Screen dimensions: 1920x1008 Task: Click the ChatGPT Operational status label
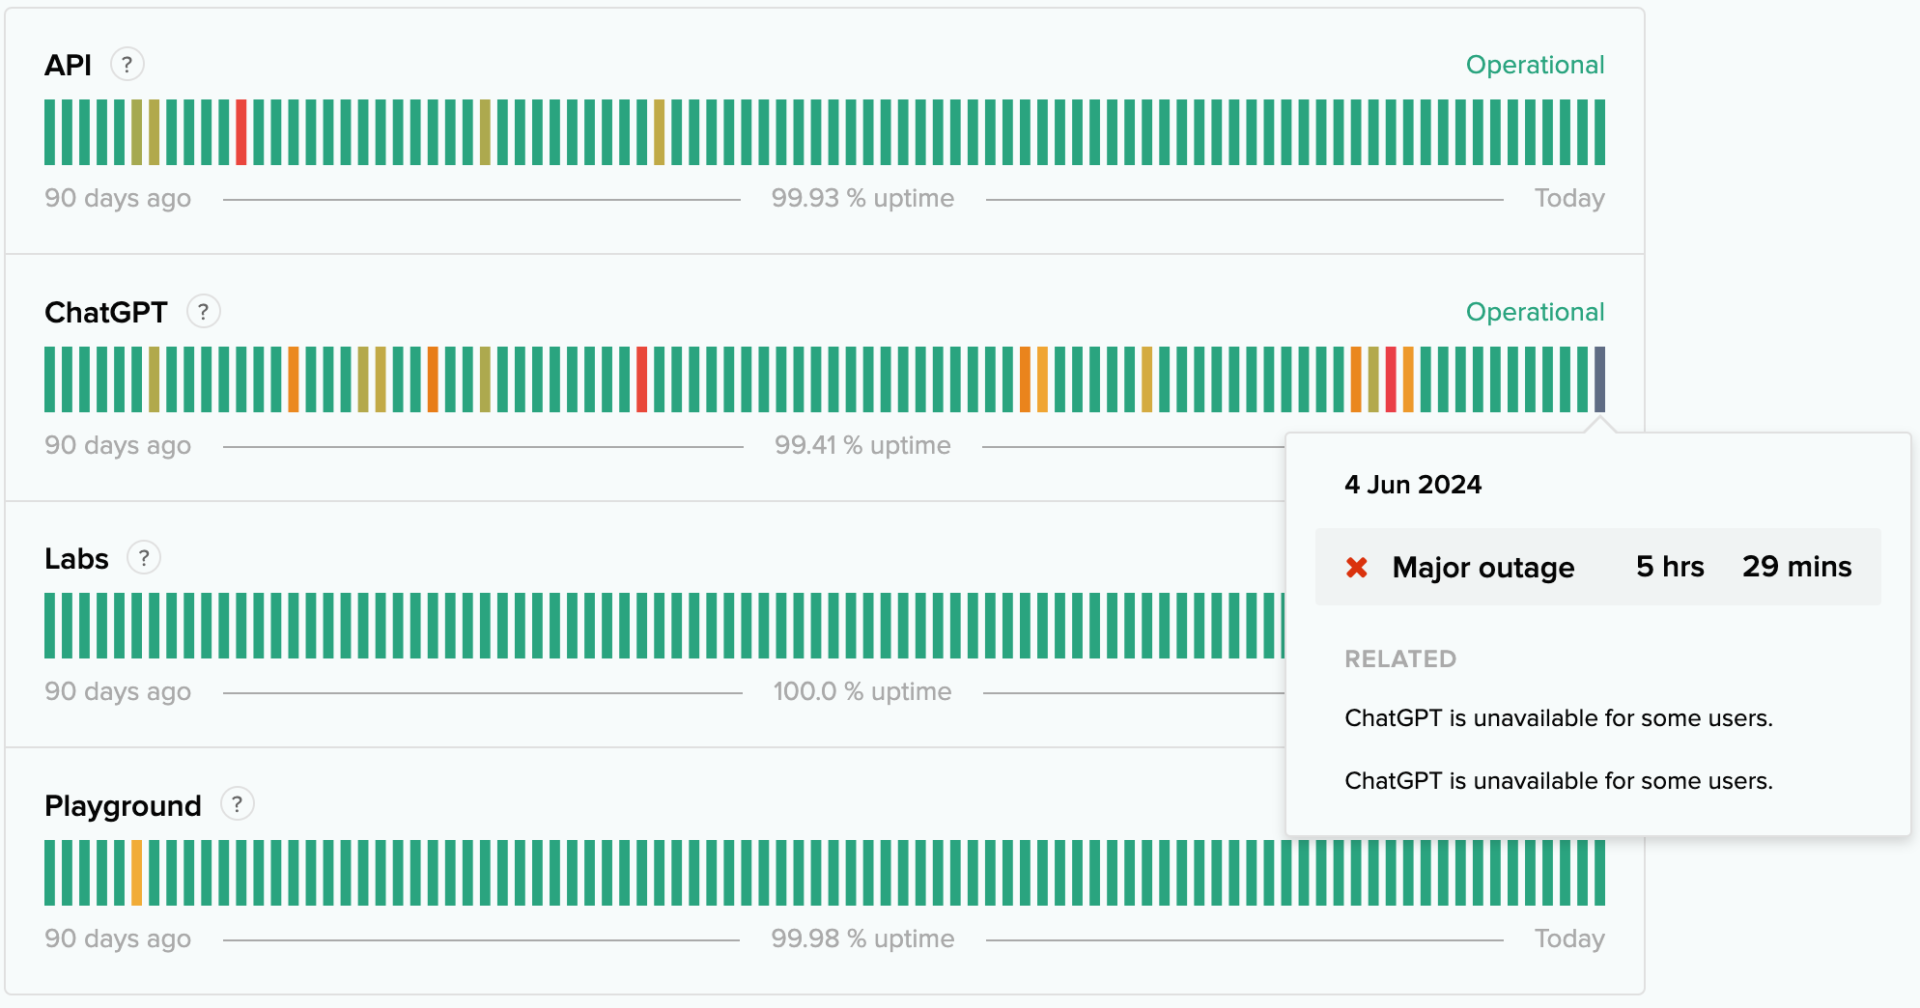coord(1535,312)
